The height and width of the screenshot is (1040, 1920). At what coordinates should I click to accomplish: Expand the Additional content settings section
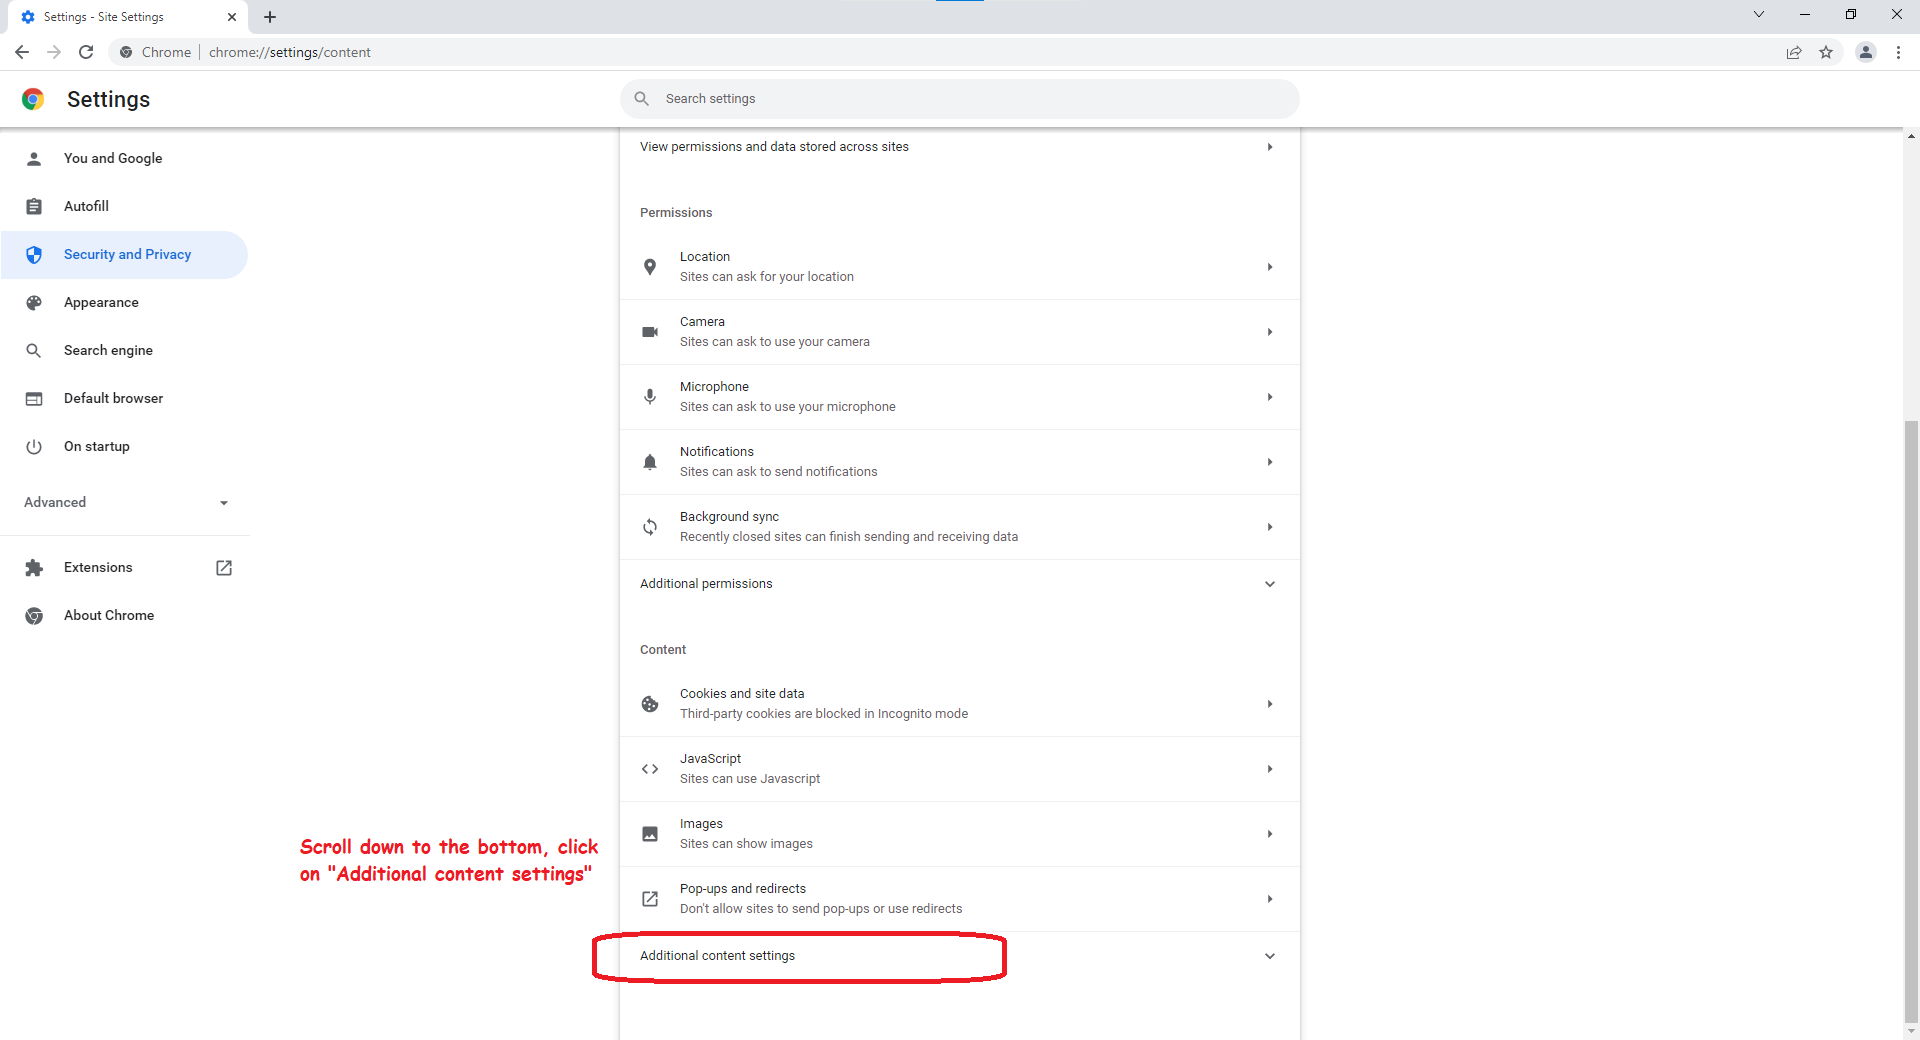[1268, 956]
